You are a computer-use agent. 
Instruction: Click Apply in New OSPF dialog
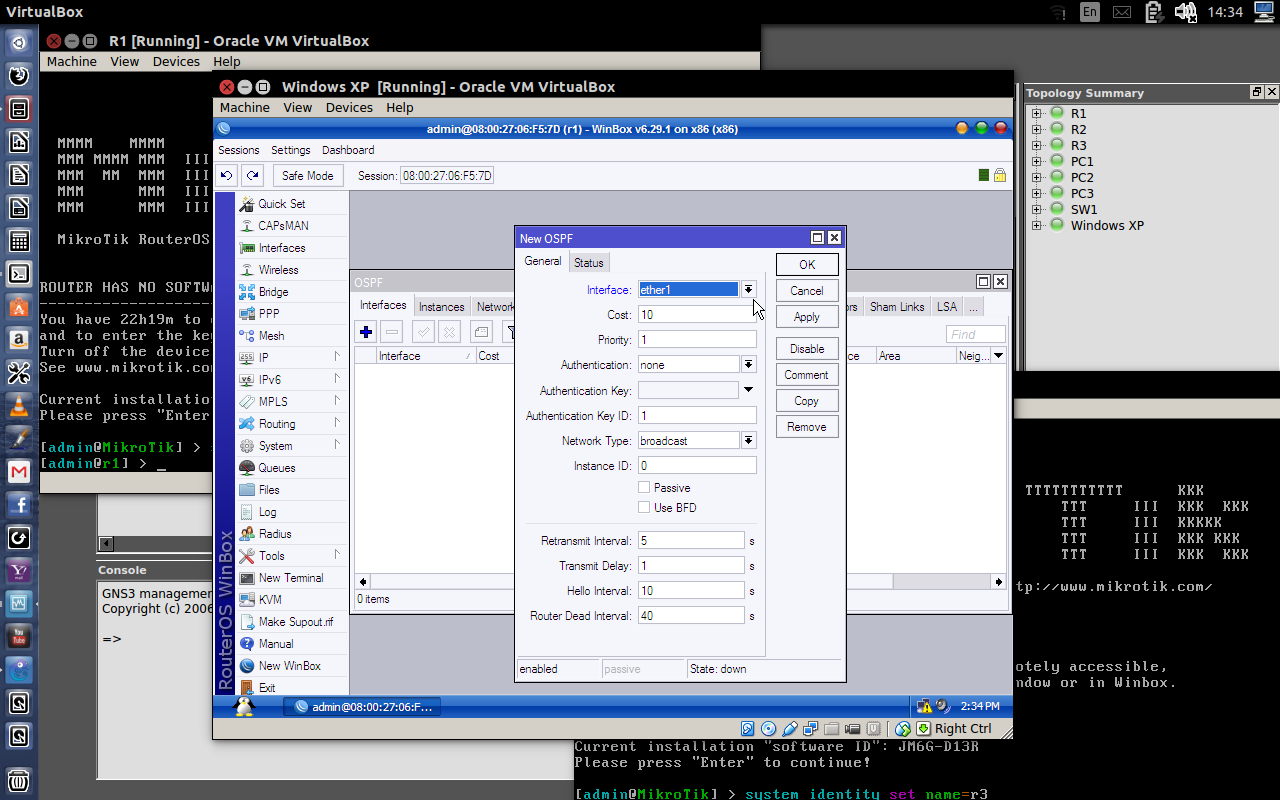point(807,317)
